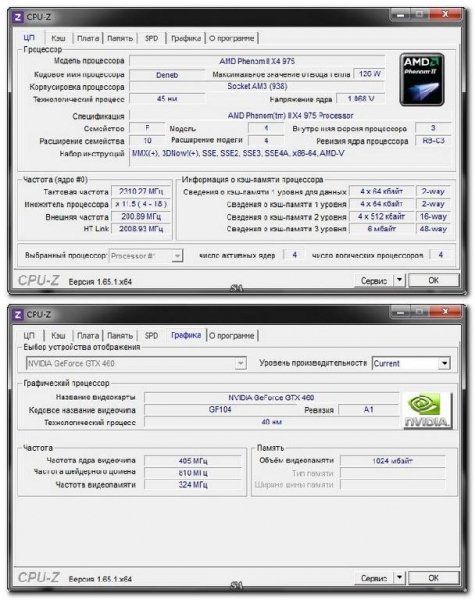The image size is (475, 600).
Task: Click the active cores count value 4
Action: pos(294,255)
